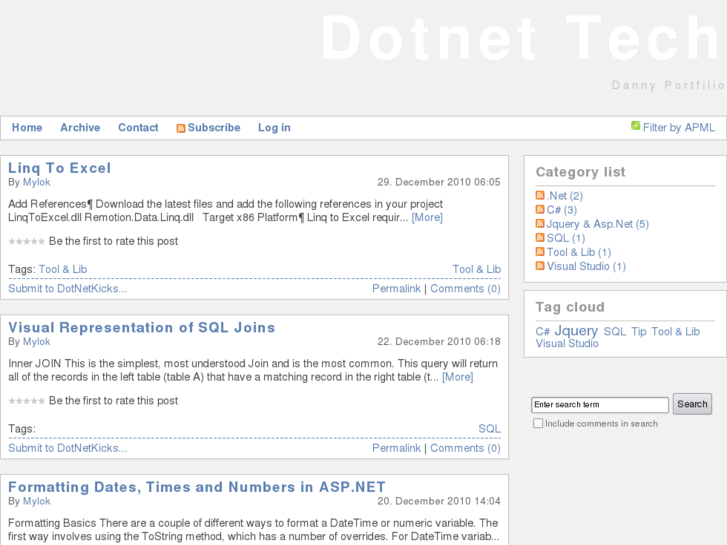Screen dimensions: 727x545
Task: Click date text 22. December 2010 06:18
Action: point(439,342)
